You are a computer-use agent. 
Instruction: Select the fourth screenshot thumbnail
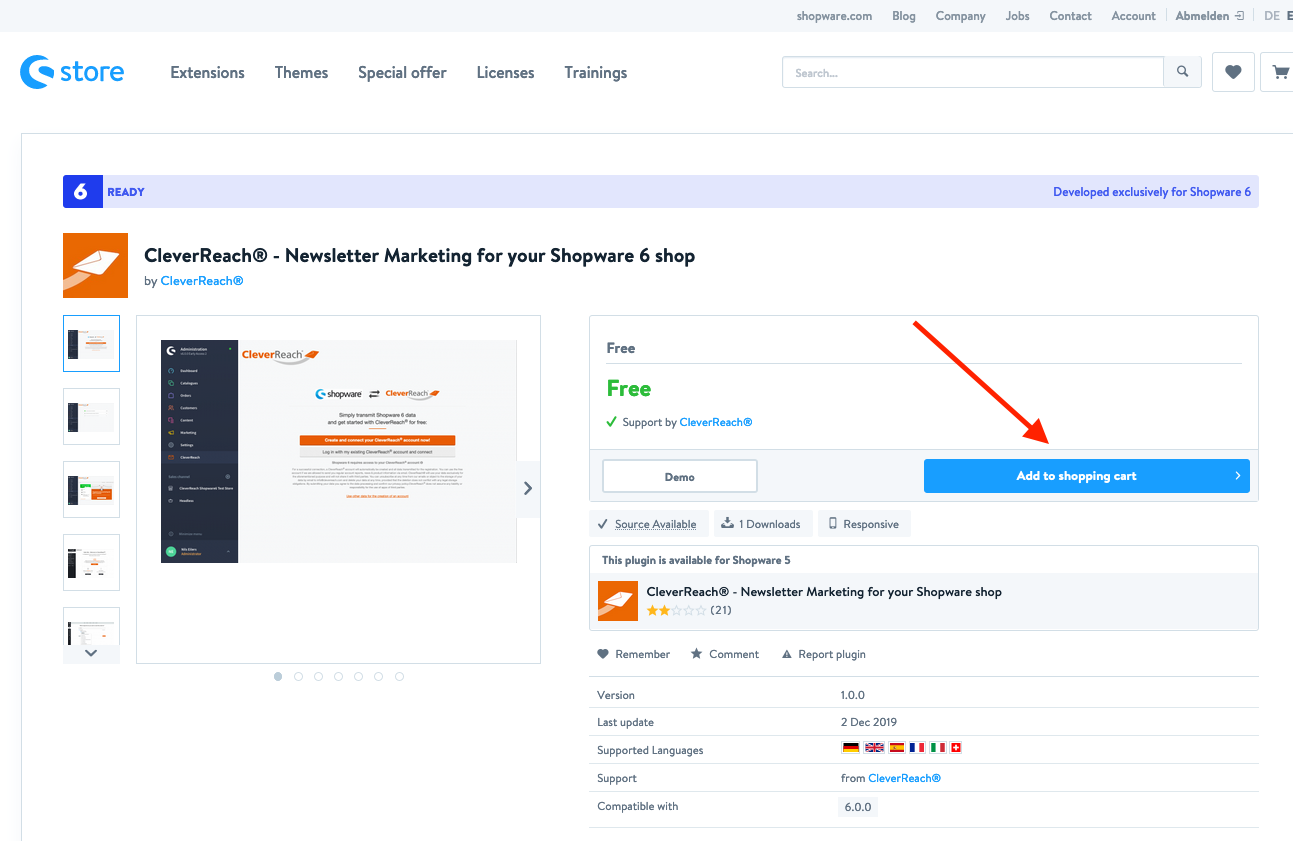pos(91,562)
